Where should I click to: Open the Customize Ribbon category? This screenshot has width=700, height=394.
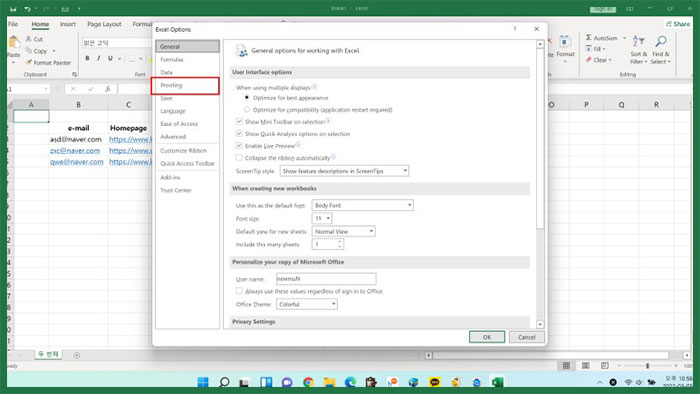[183, 150]
